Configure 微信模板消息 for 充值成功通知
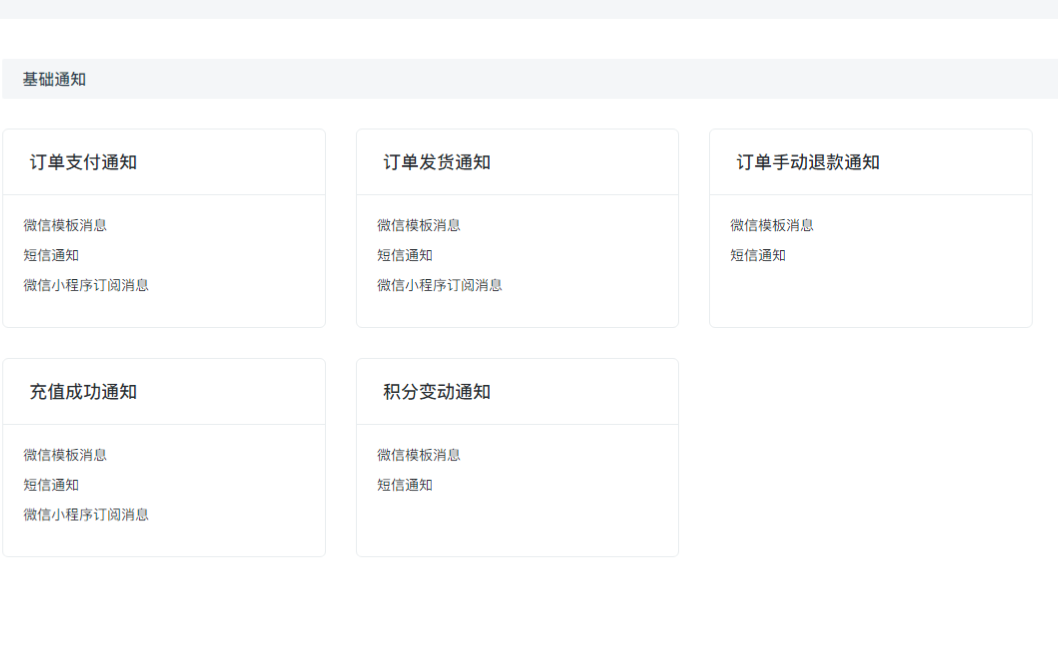 (65, 455)
